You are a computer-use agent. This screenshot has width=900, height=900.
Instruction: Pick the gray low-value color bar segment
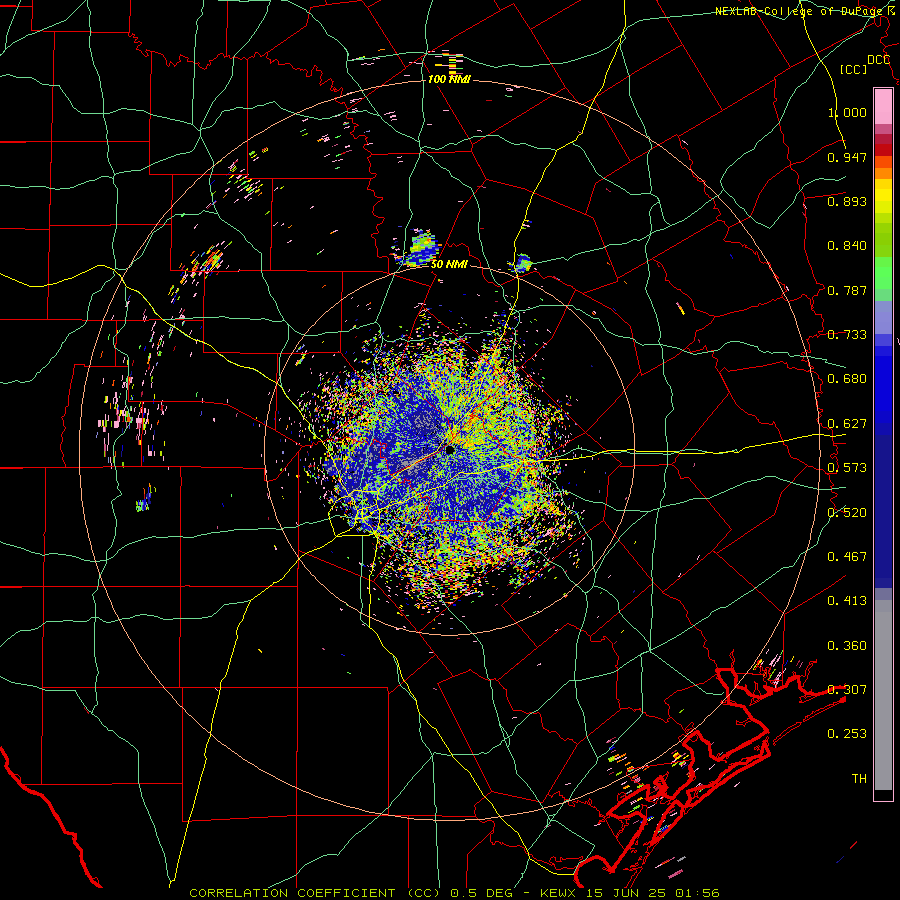[883, 695]
